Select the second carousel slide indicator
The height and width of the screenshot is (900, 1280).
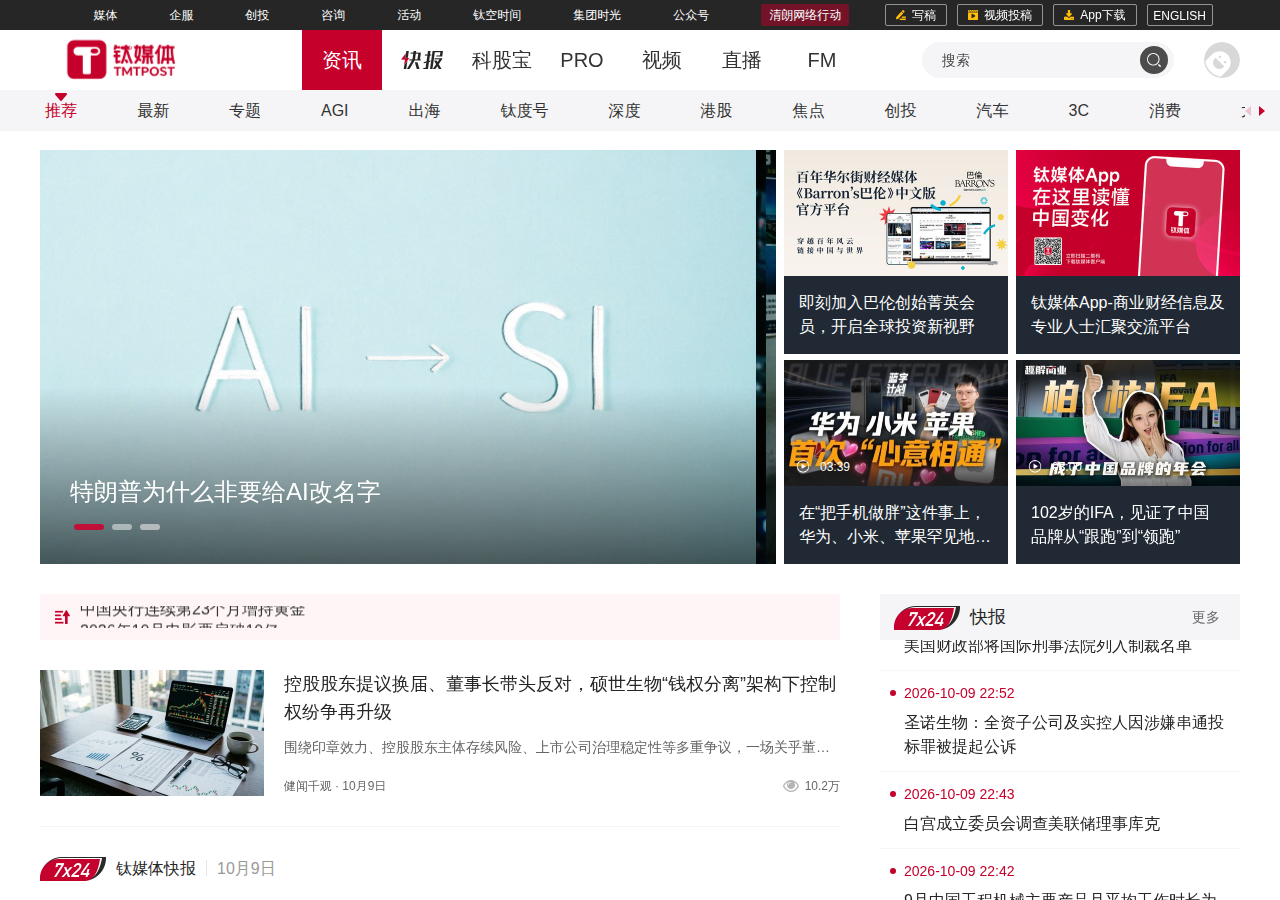click(x=122, y=527)
